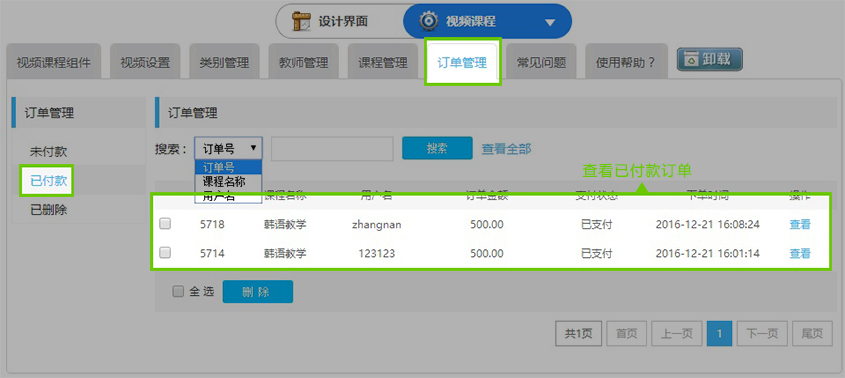Image resolution: width=845 pixels, height=378 pixels.
Task: Tick the checkbox for order 5714
Action: [x=165, y=252]
